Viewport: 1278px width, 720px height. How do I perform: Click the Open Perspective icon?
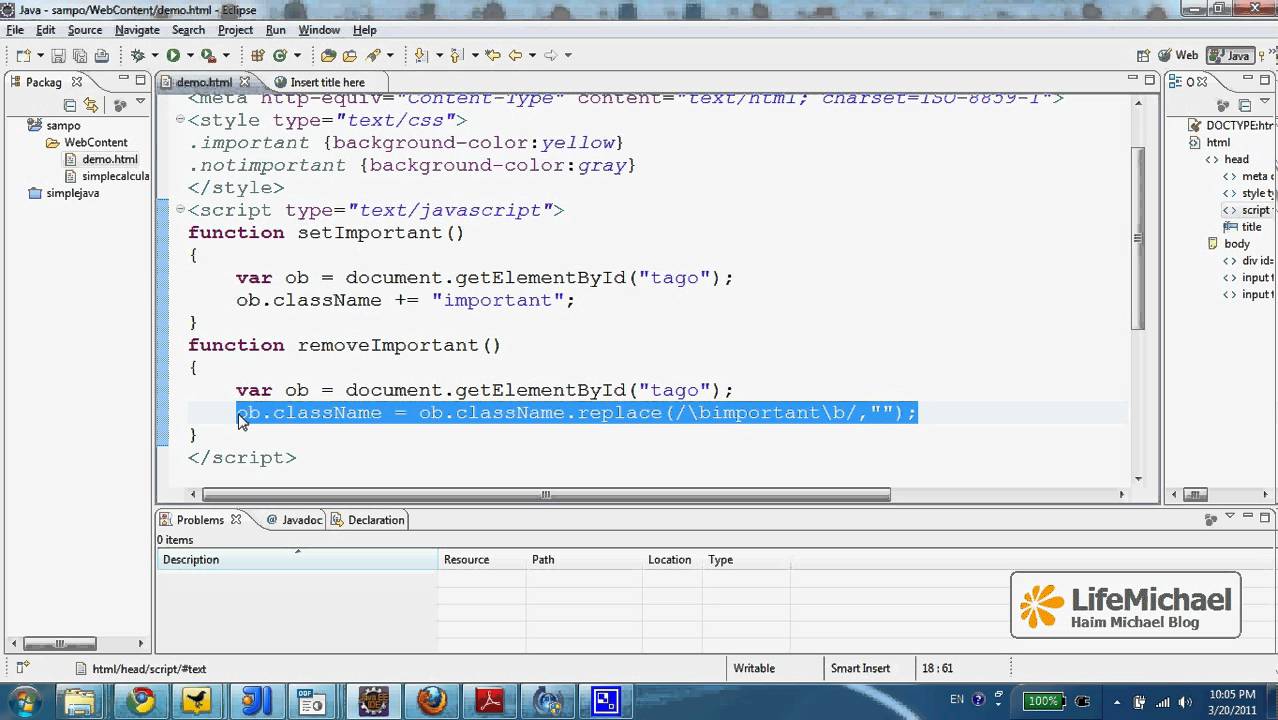pos(1143,56)
